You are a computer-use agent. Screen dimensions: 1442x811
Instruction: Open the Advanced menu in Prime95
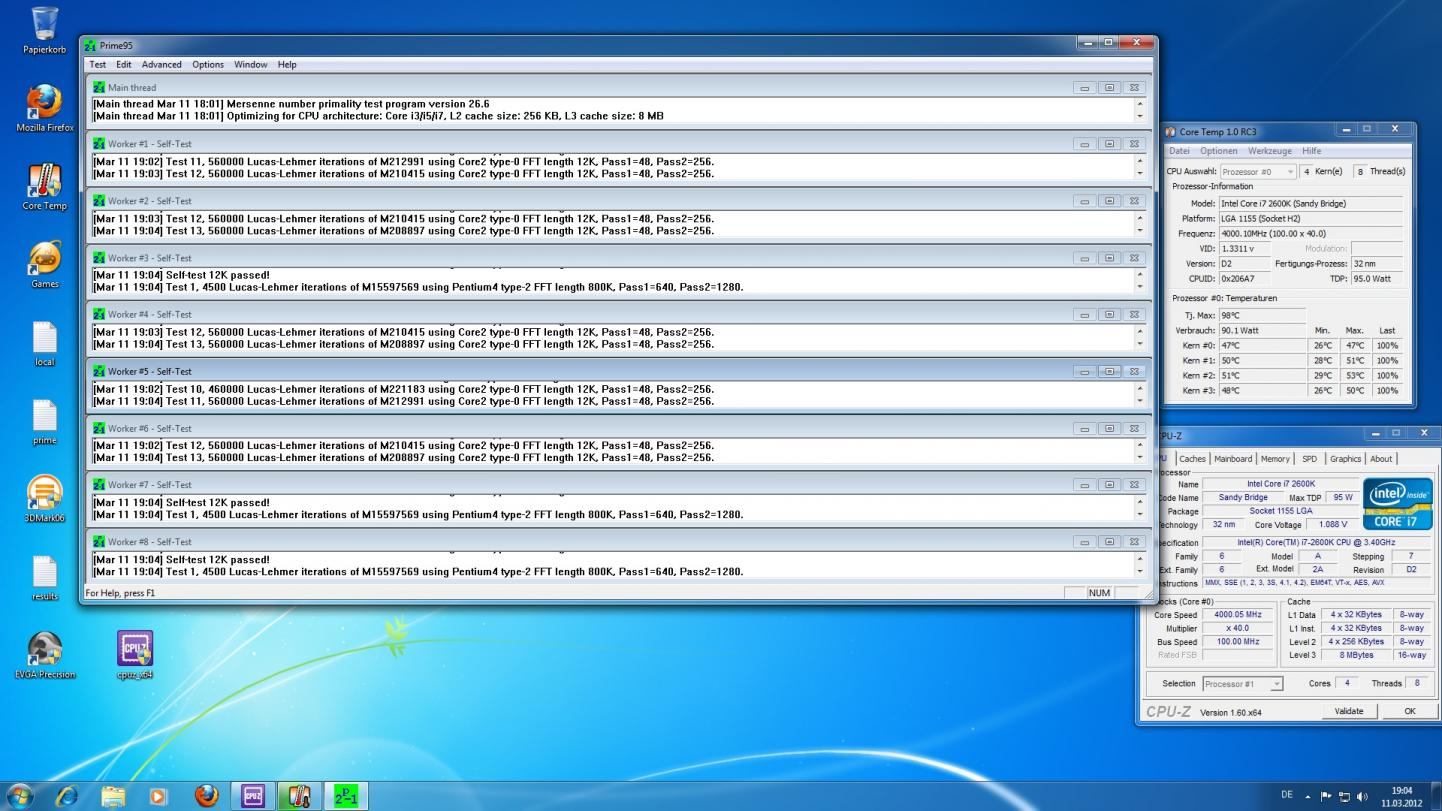pos(162,65)
